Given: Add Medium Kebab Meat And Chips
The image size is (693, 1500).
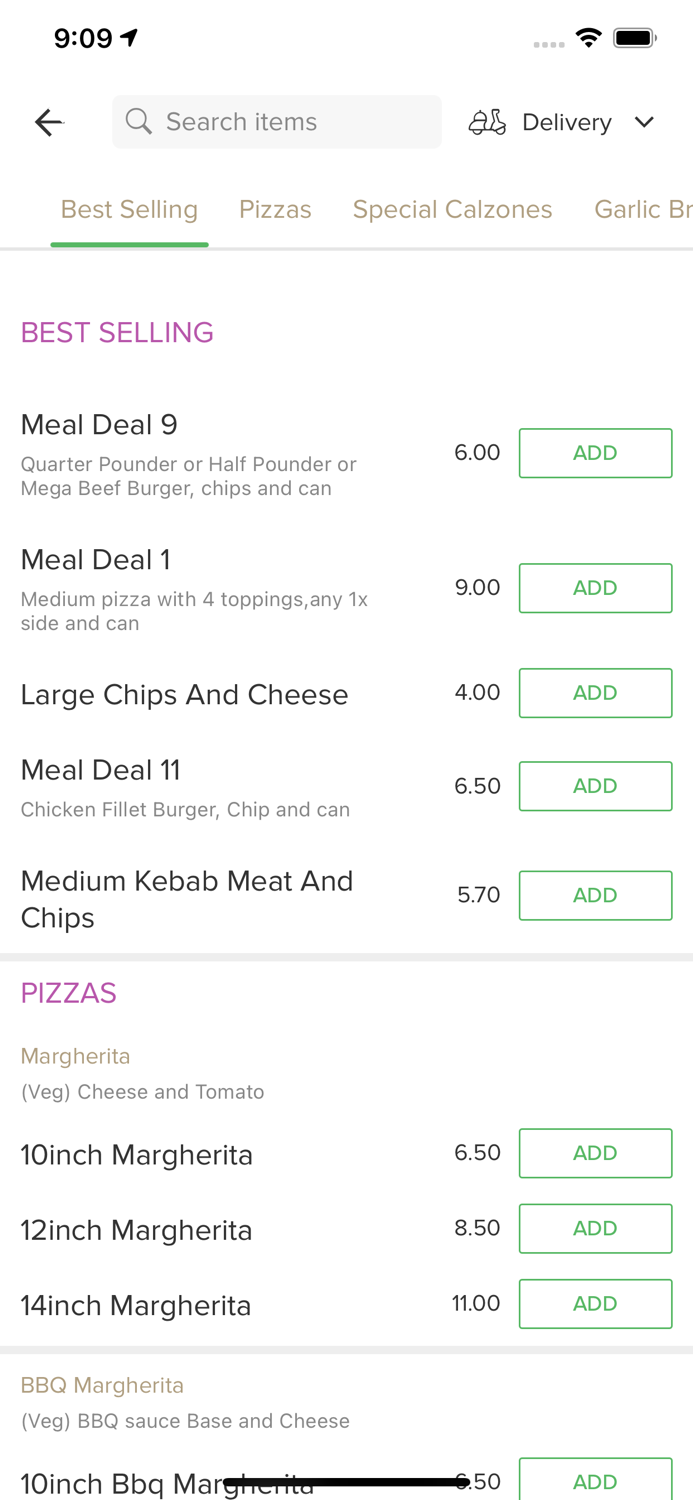Looking at the screenshot, I should point(595,895).
